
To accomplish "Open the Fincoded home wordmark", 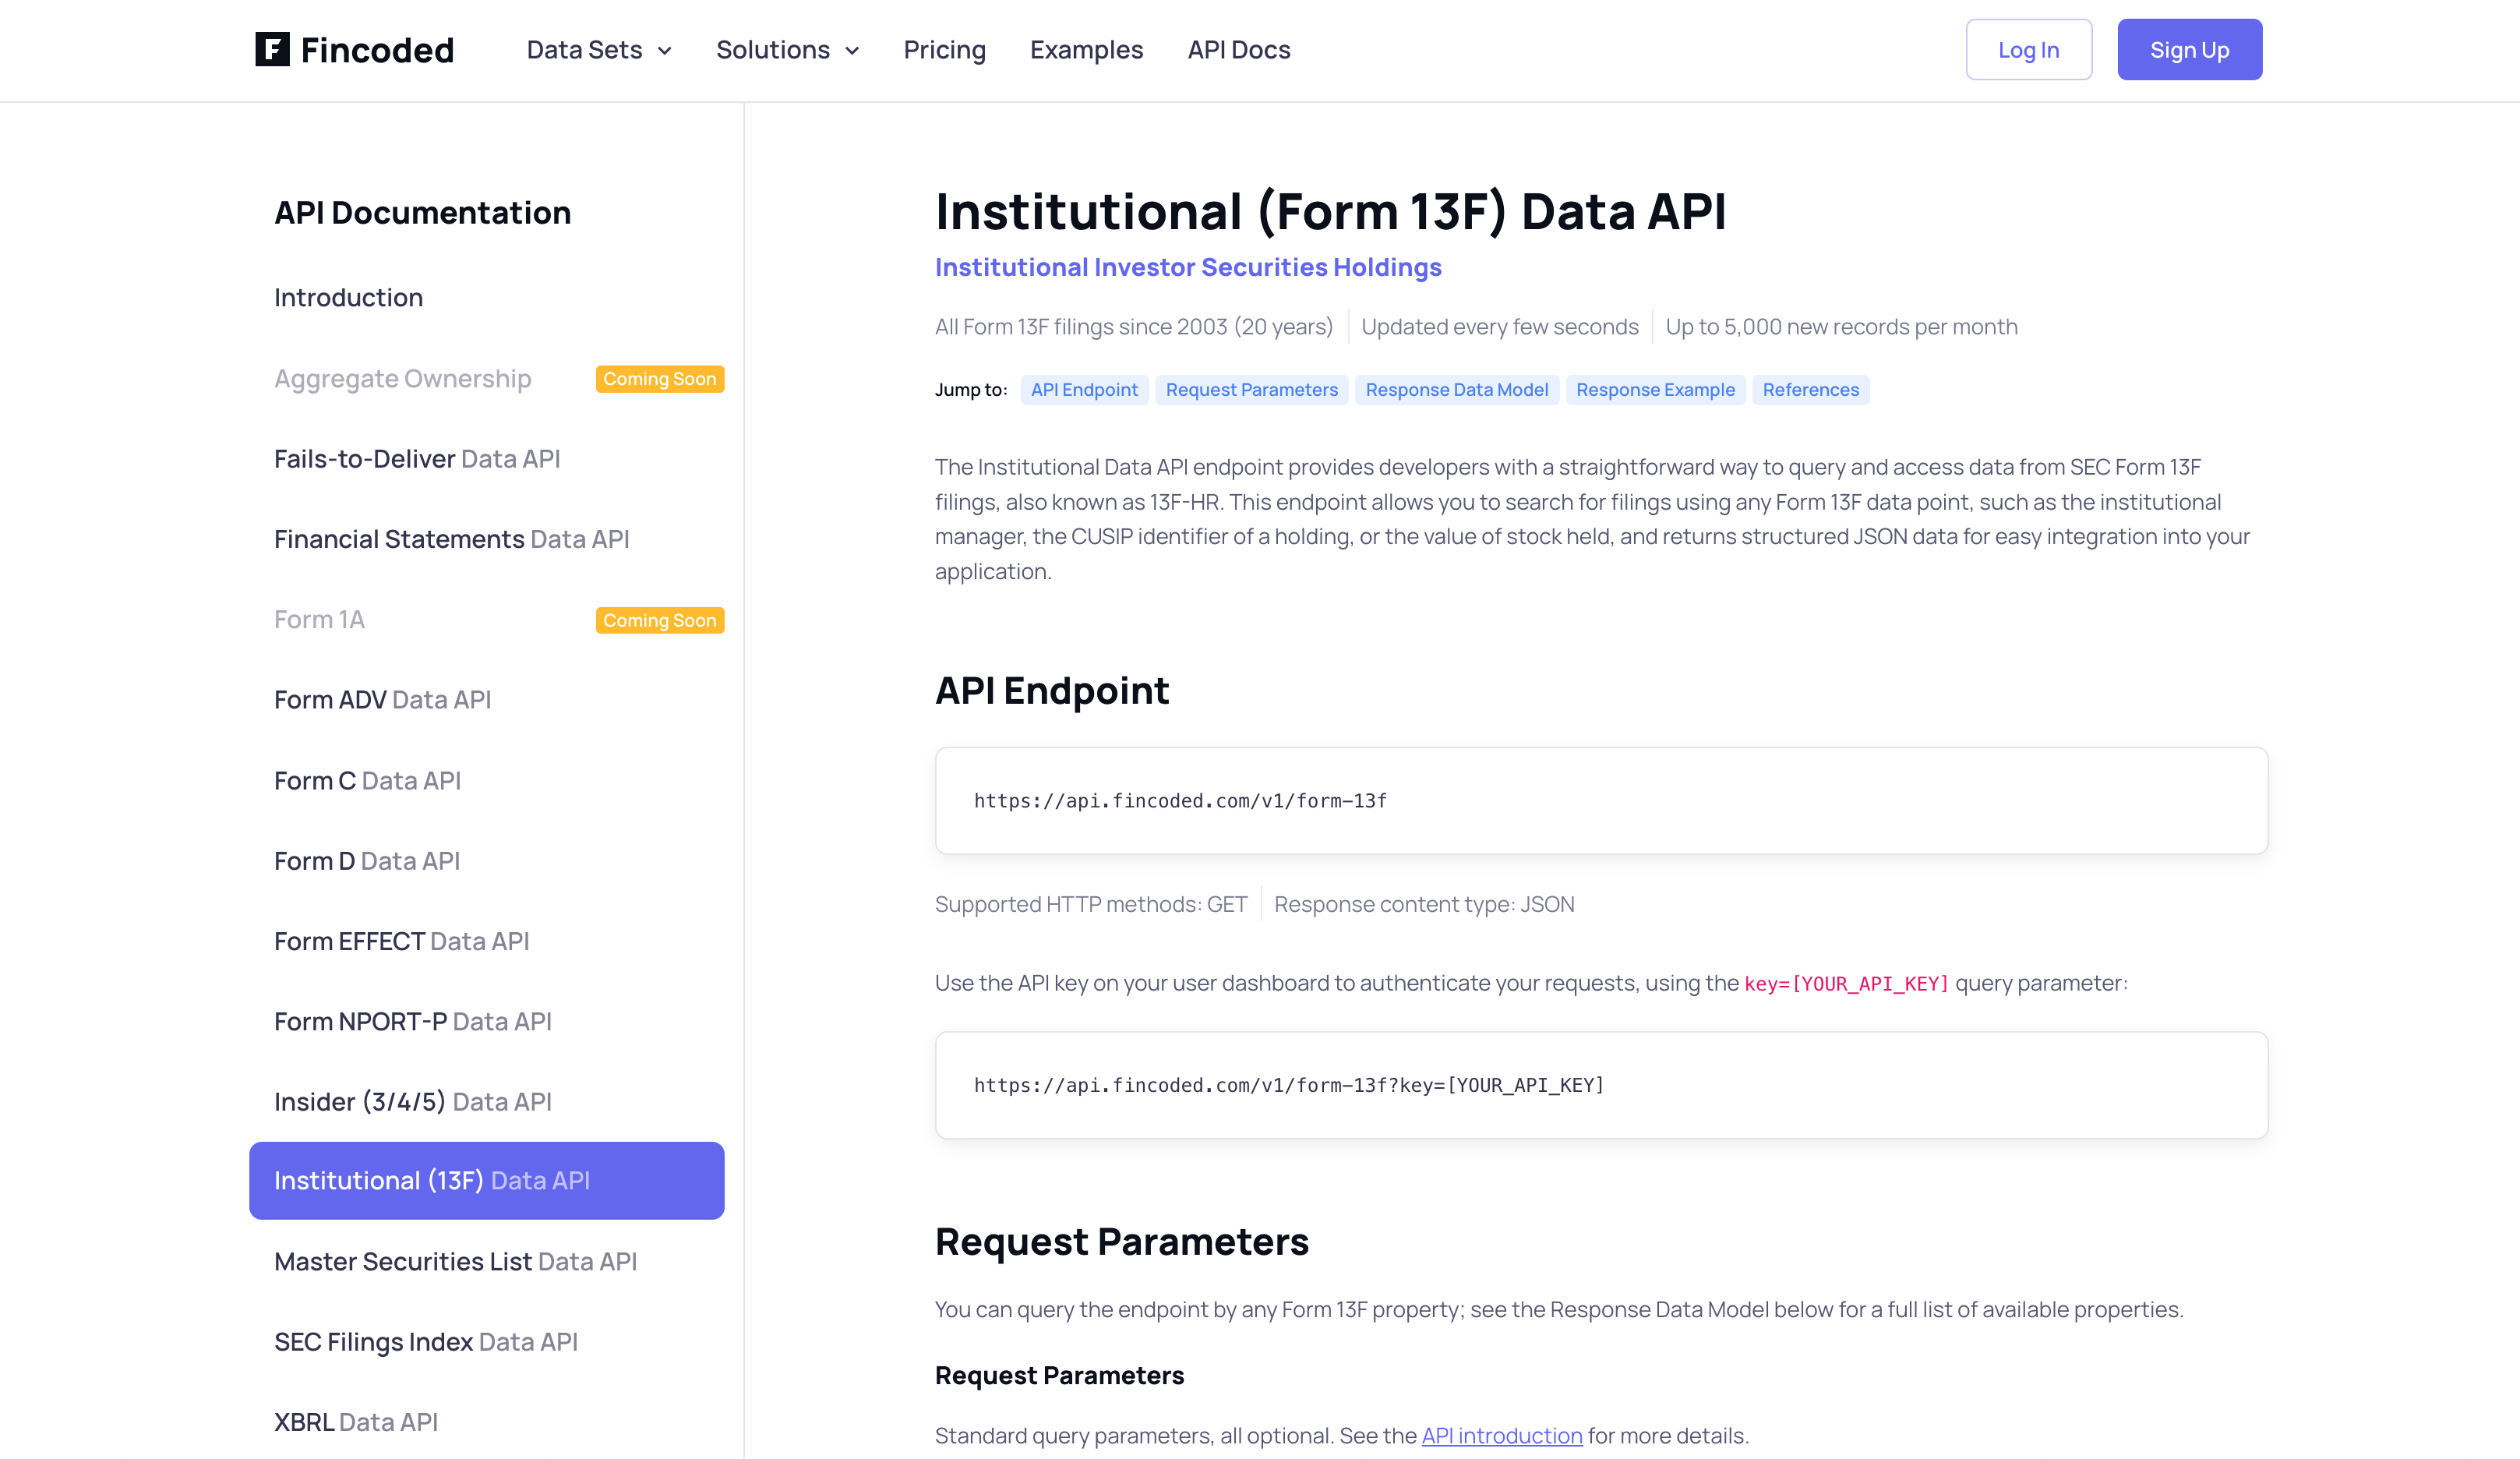I will click(x=377, y=50).
